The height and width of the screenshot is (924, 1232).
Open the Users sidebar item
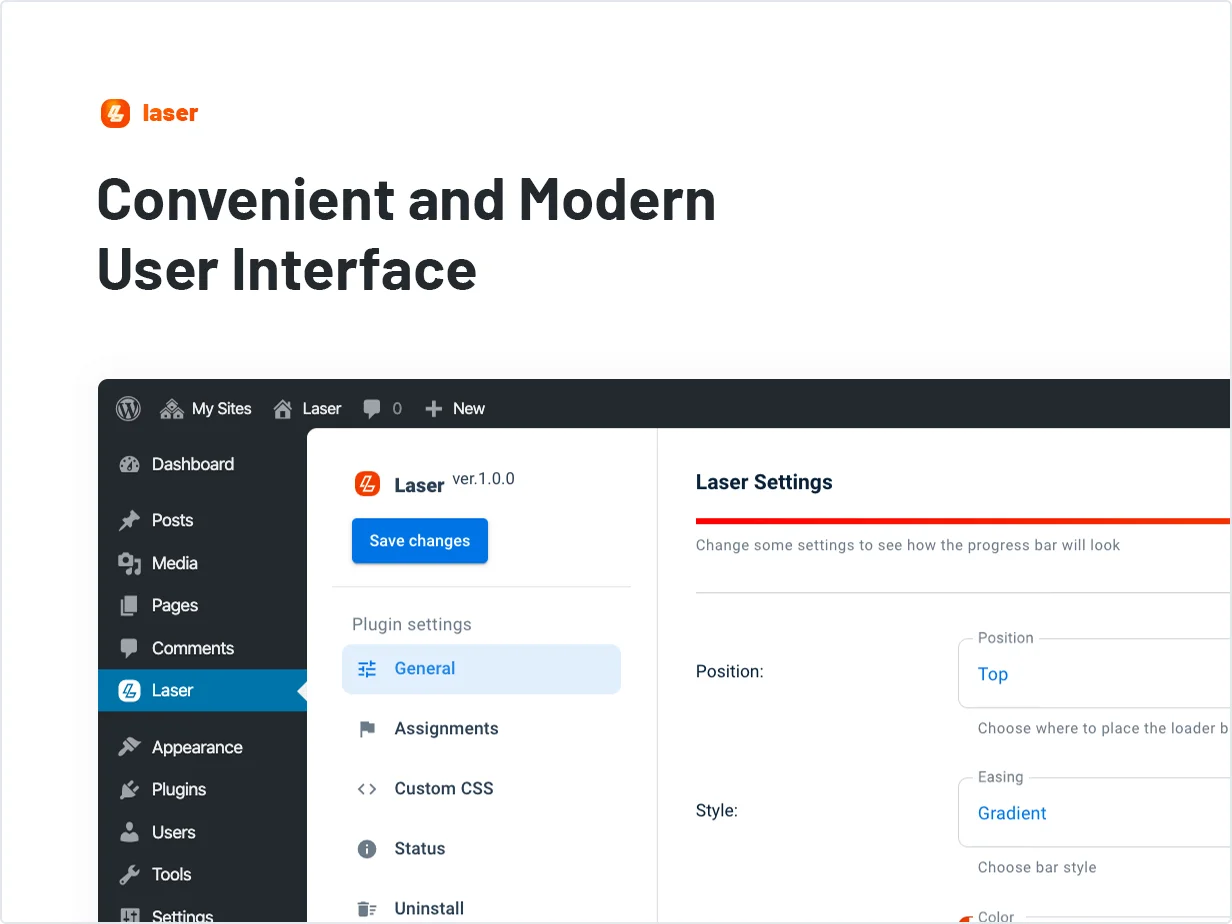pyautogui.click(x=173, y=832)
